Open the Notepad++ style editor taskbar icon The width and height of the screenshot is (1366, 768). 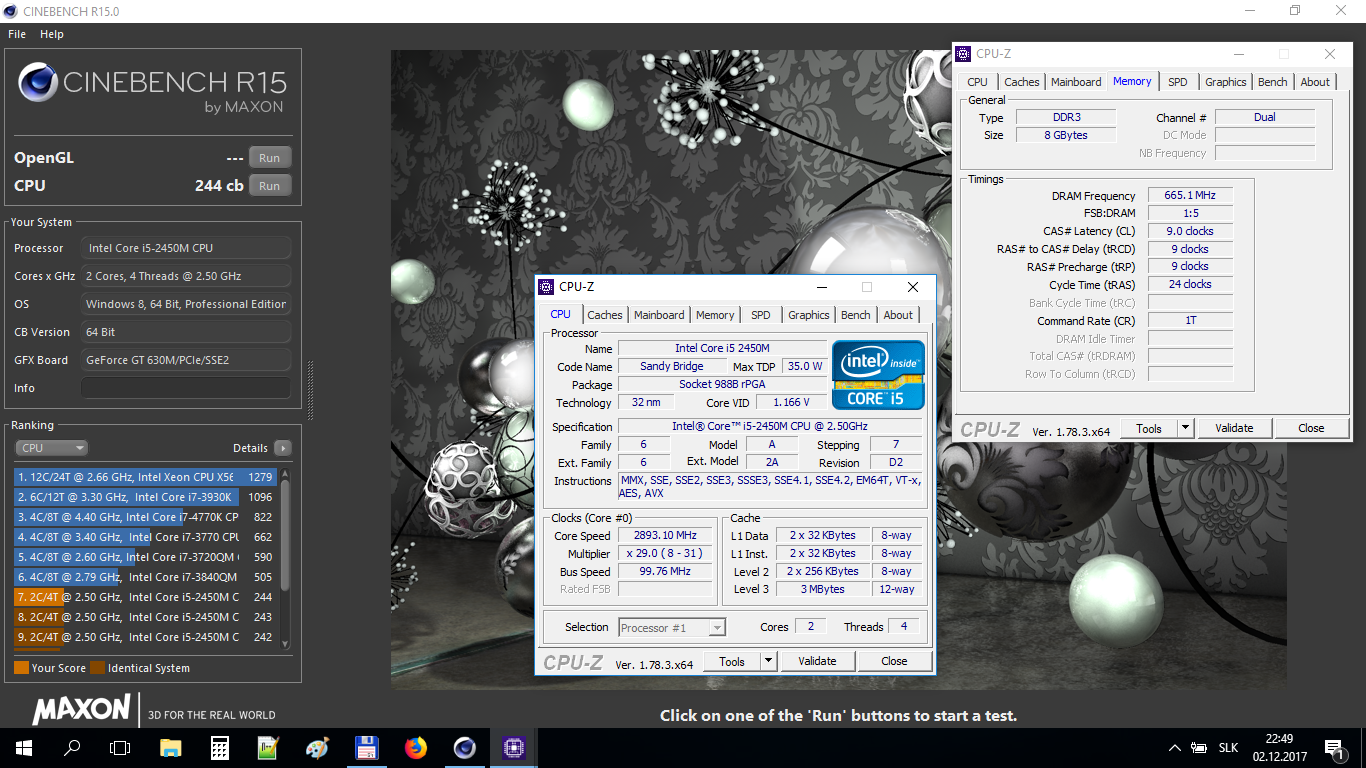click(x=268, y=747)
